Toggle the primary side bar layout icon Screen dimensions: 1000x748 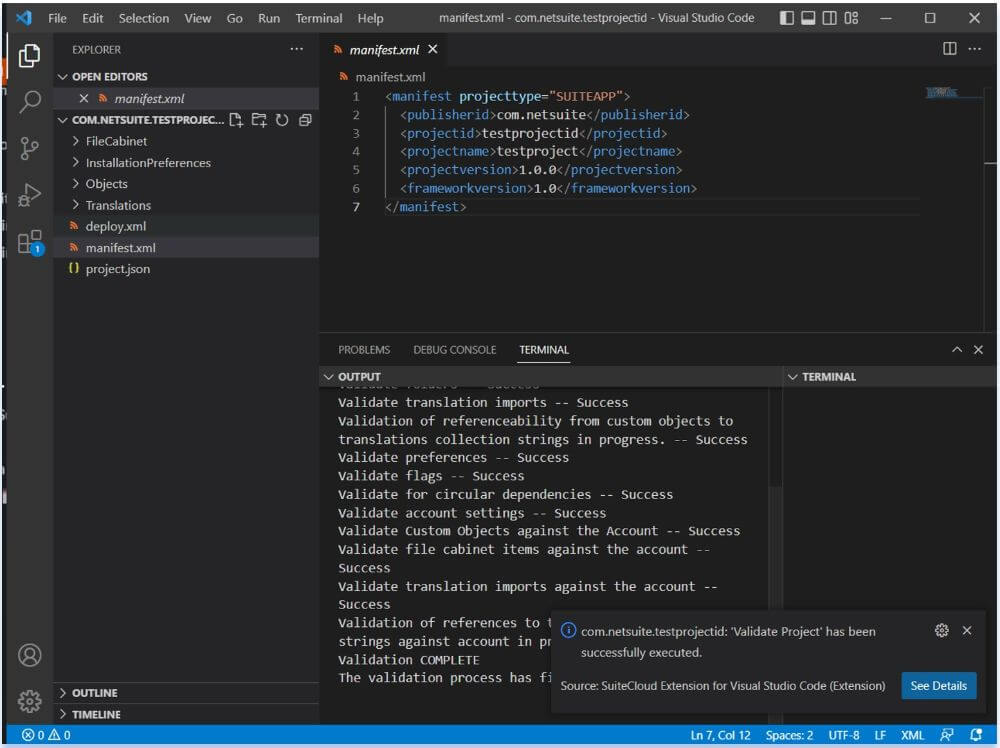[787, 18]
